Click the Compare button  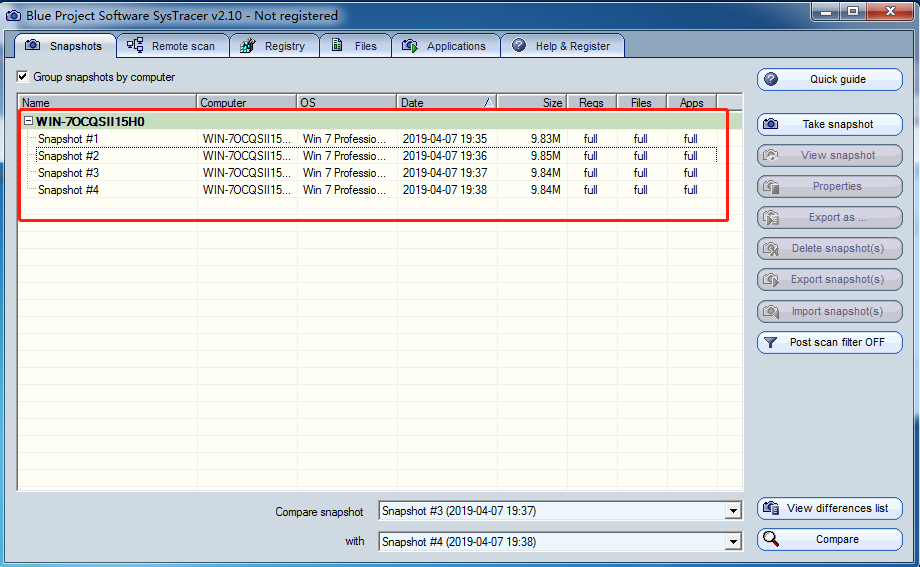point(830,539)
